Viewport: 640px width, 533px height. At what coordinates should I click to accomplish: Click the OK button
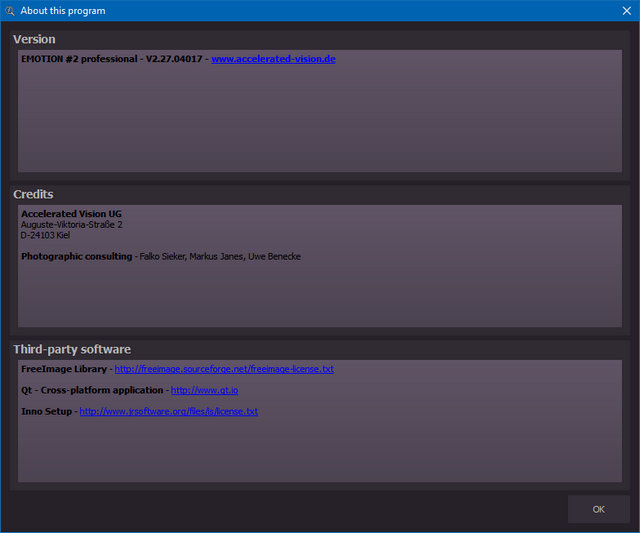click(598, 509)
